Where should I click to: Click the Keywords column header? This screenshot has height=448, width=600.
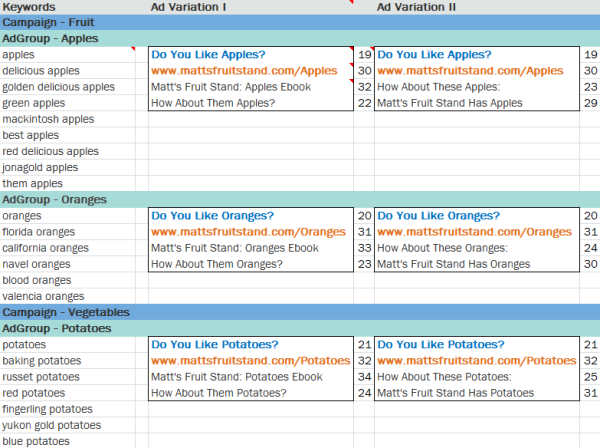30,7
